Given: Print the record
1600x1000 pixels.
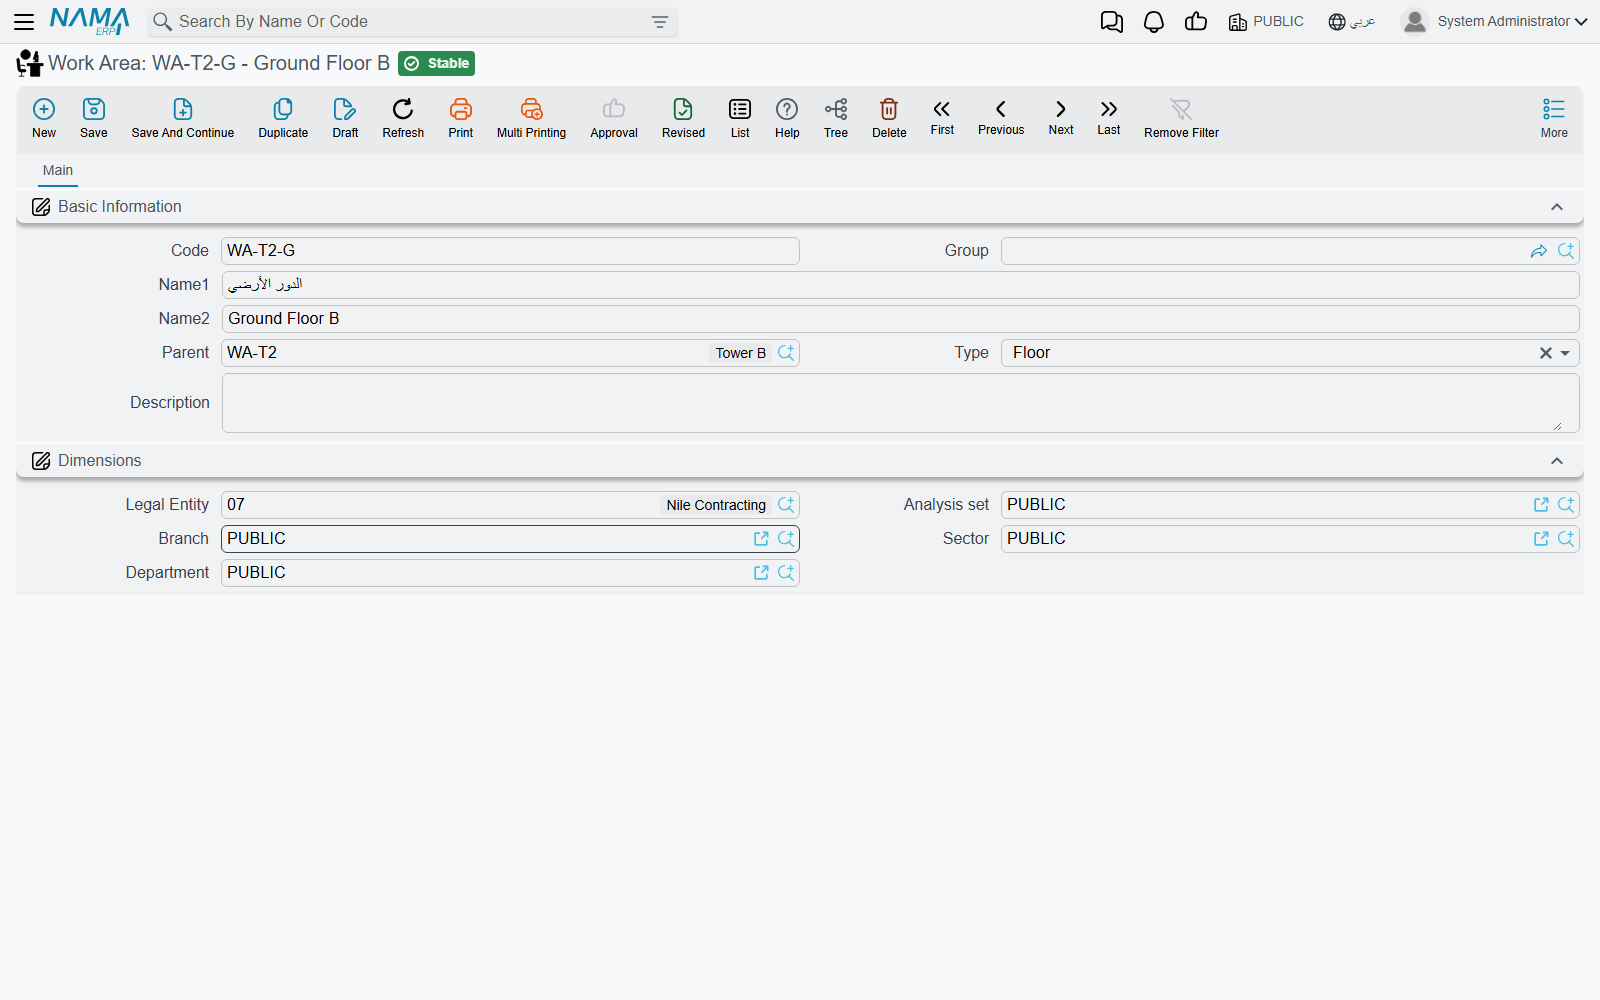Looking at the screenshot, I should pyautogui.click(x=461, y=118).
